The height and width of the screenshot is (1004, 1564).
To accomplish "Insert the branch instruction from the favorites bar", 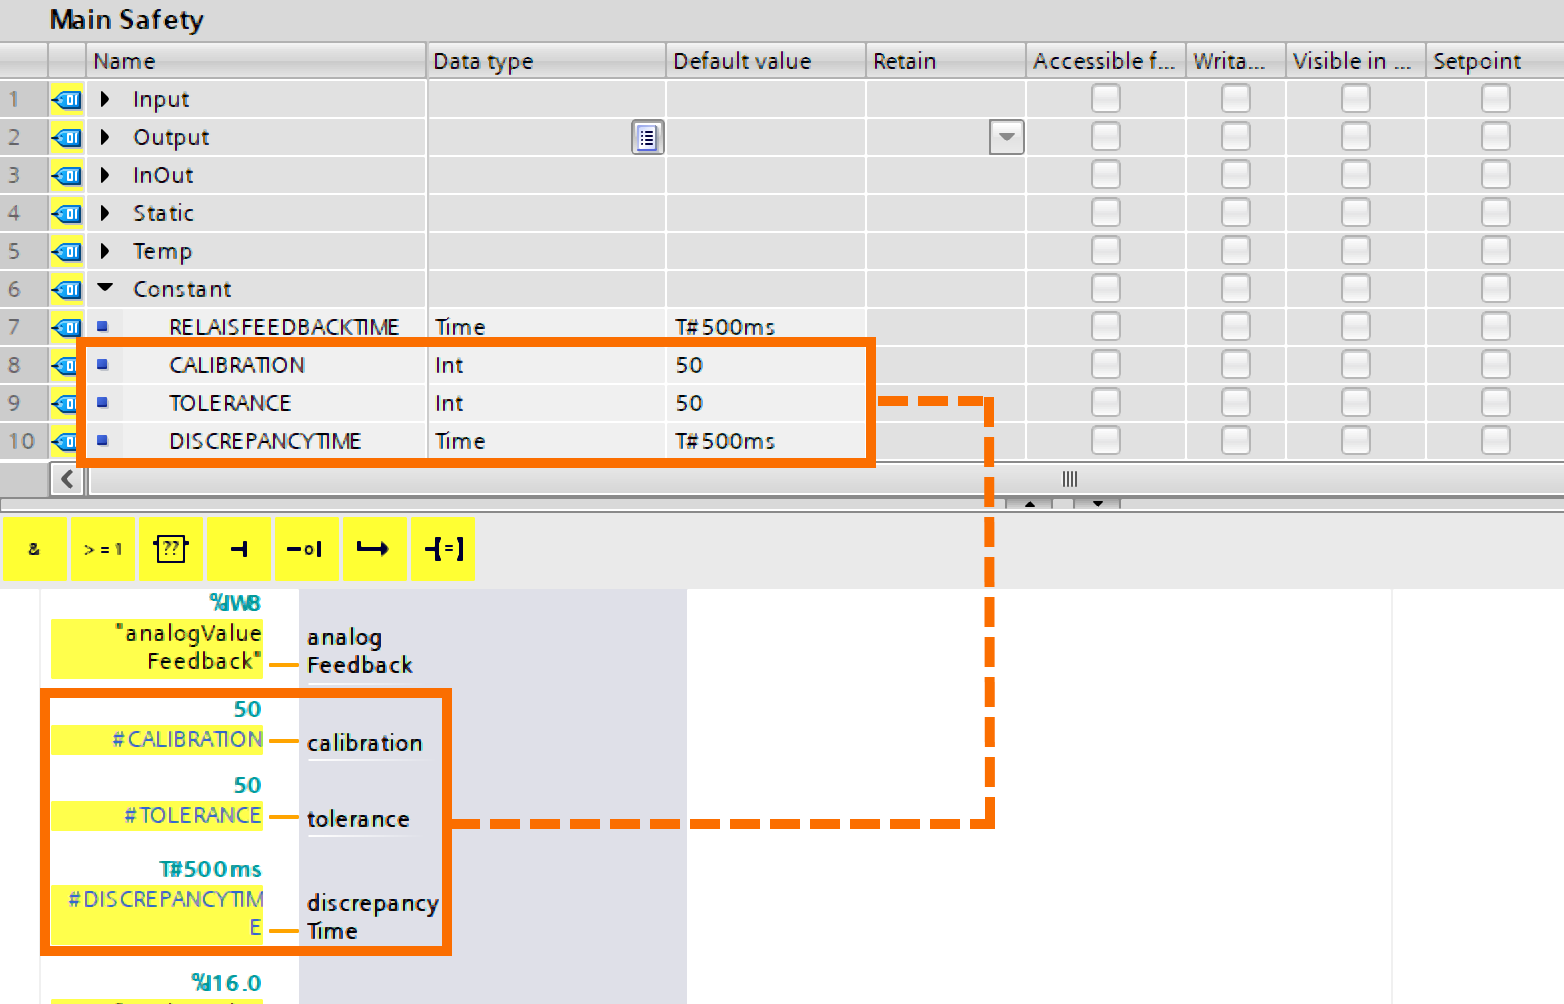I will click(x=239, y=549).
